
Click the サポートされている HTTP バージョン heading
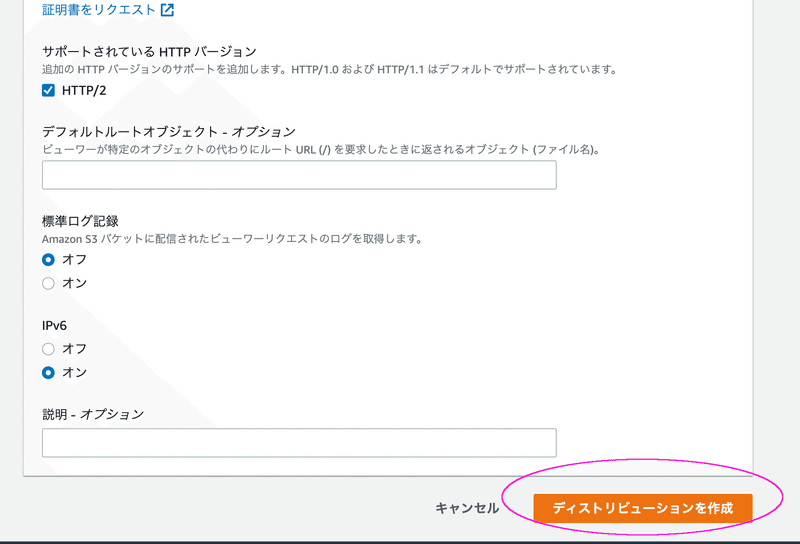coord(149,52)
